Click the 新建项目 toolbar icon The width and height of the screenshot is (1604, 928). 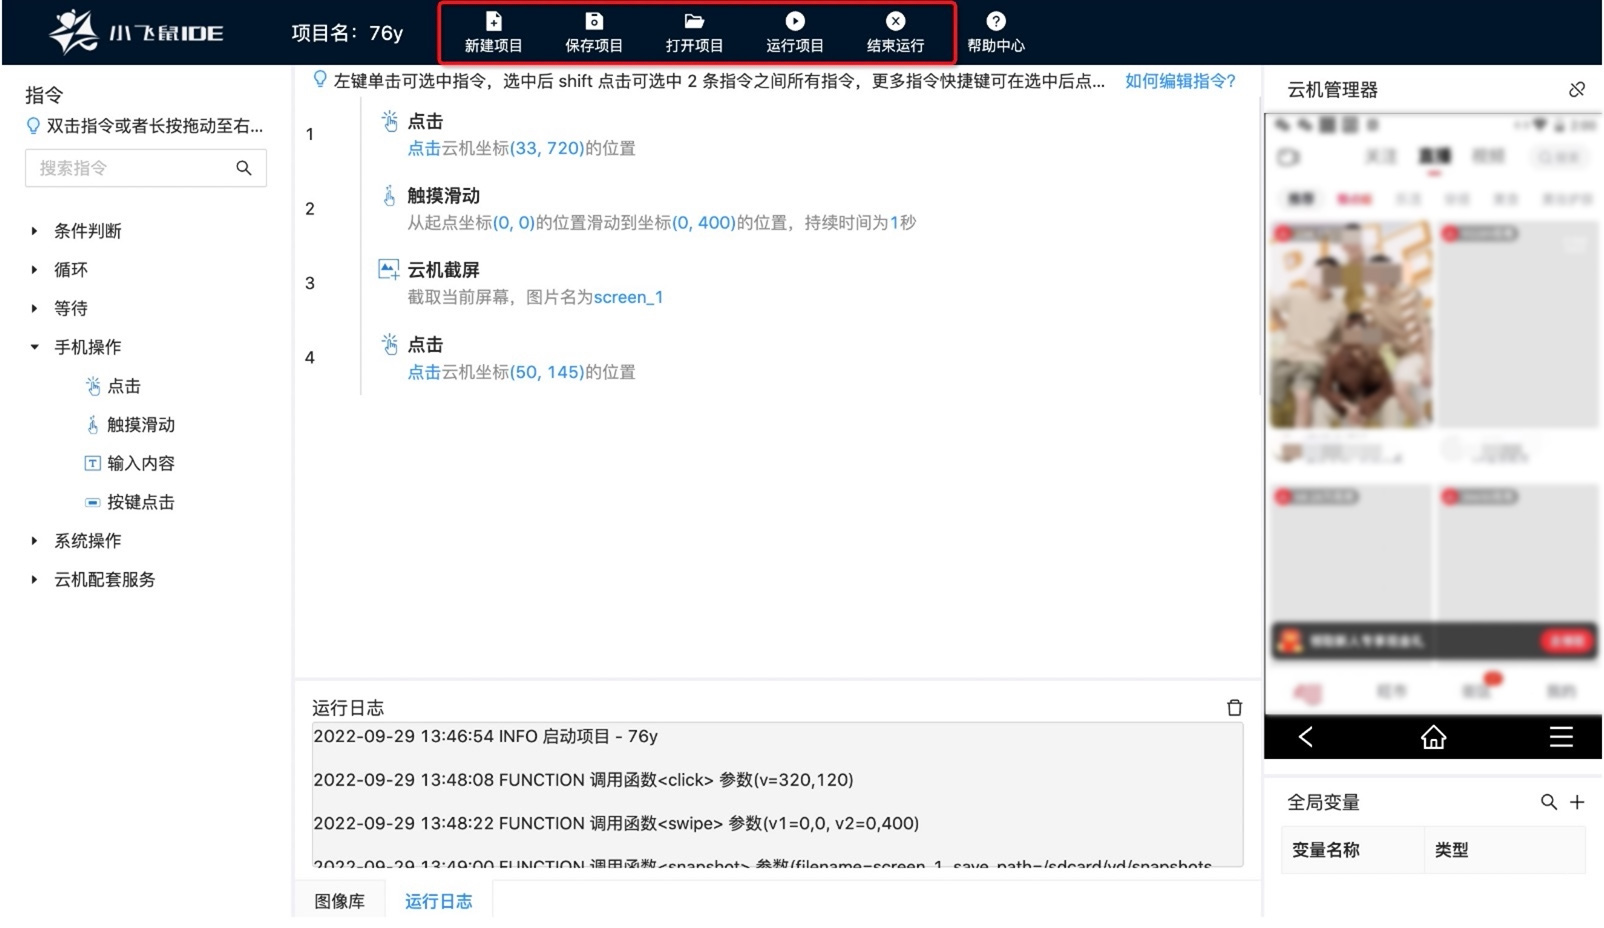[492, 31]
